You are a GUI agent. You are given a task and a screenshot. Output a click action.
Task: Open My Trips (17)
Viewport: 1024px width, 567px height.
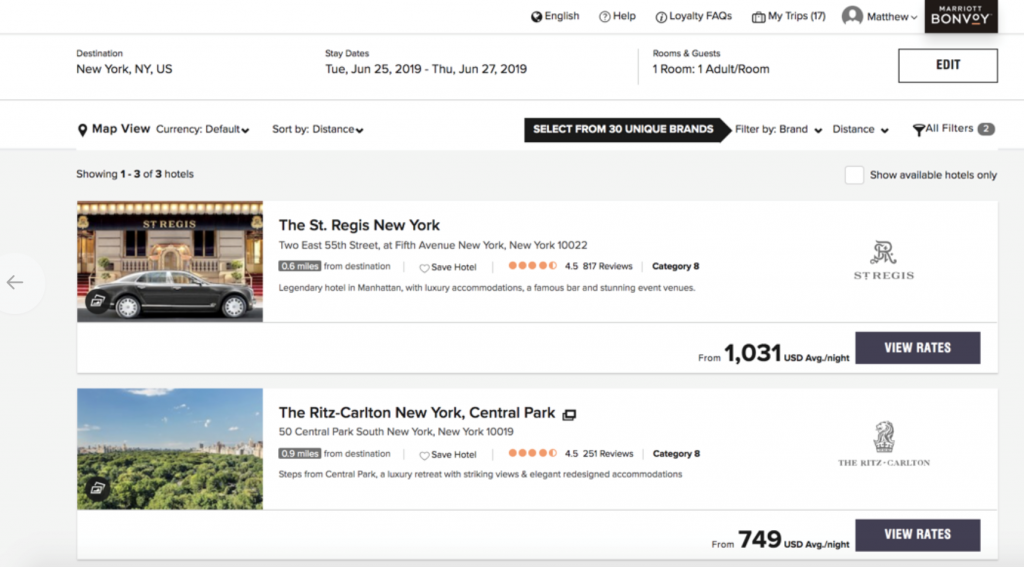797,16
